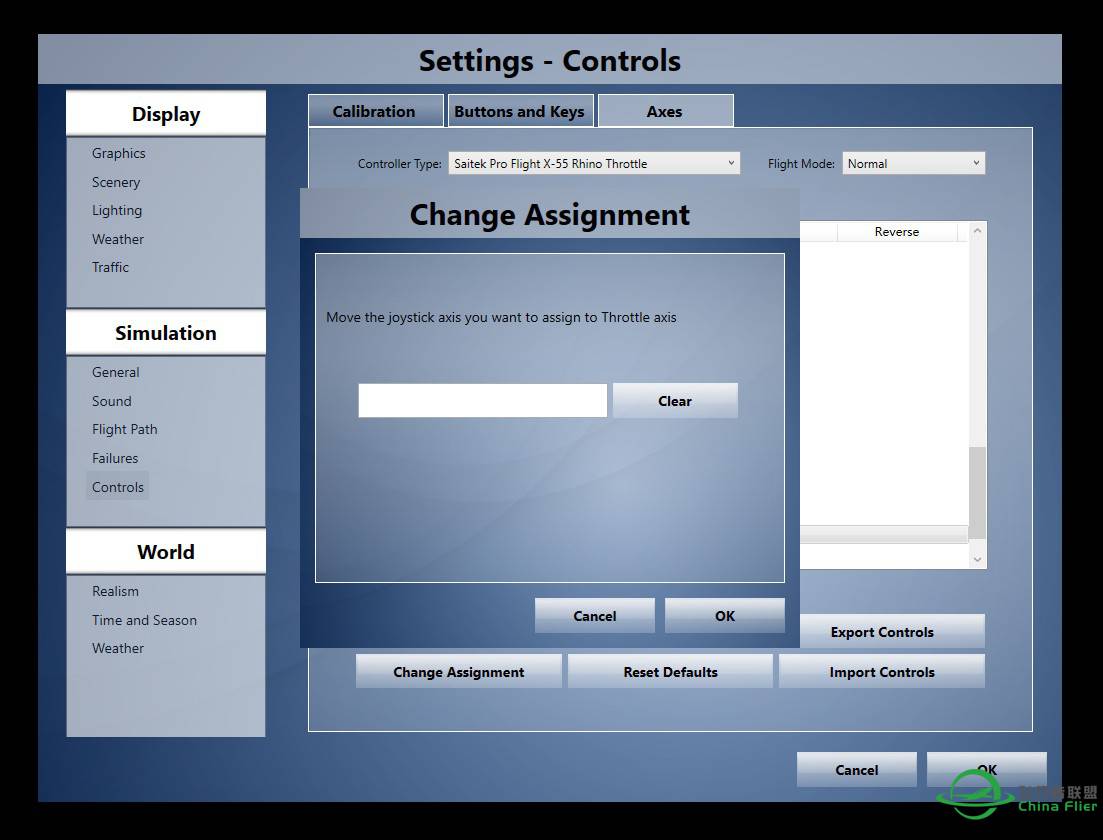This screenshot has width=1103, height=840.
Task: Cancel the Change Assignment dialog
Action: tap(595, 616)
